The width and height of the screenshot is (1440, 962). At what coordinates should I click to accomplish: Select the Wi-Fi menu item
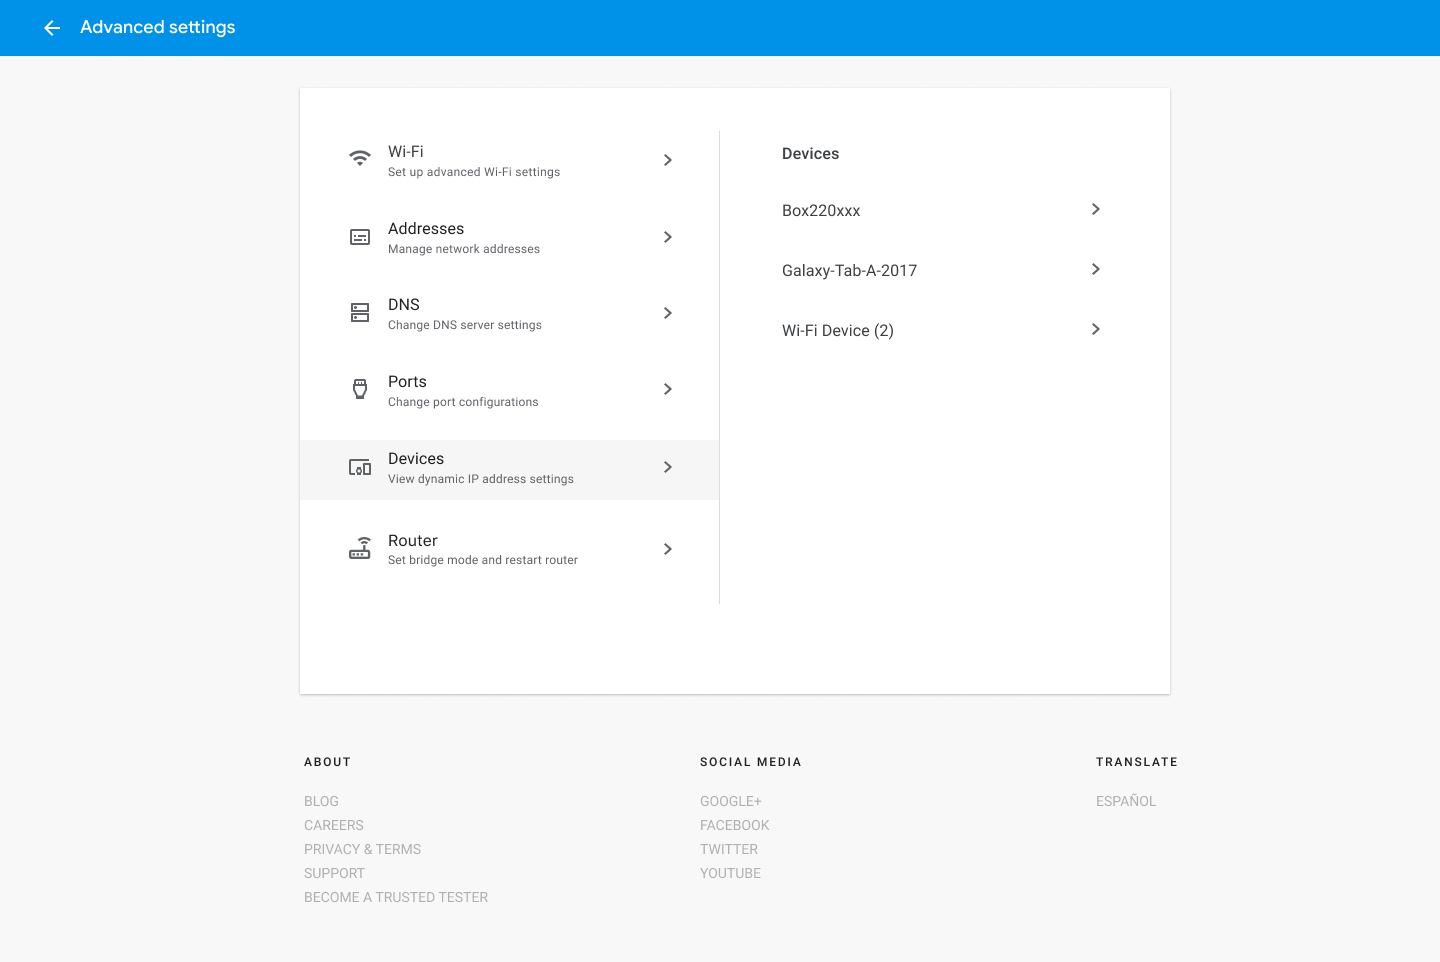tap(510, 160)
